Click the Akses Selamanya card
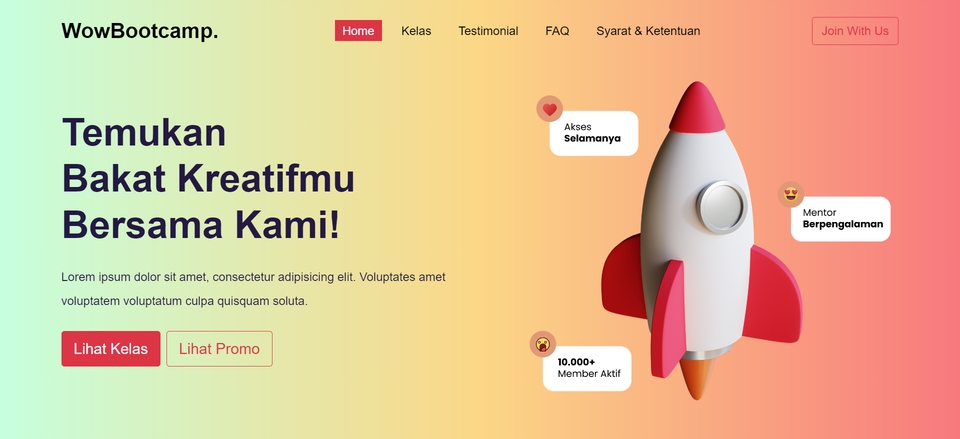The image size is (960, 439). [x=593, y=133]
